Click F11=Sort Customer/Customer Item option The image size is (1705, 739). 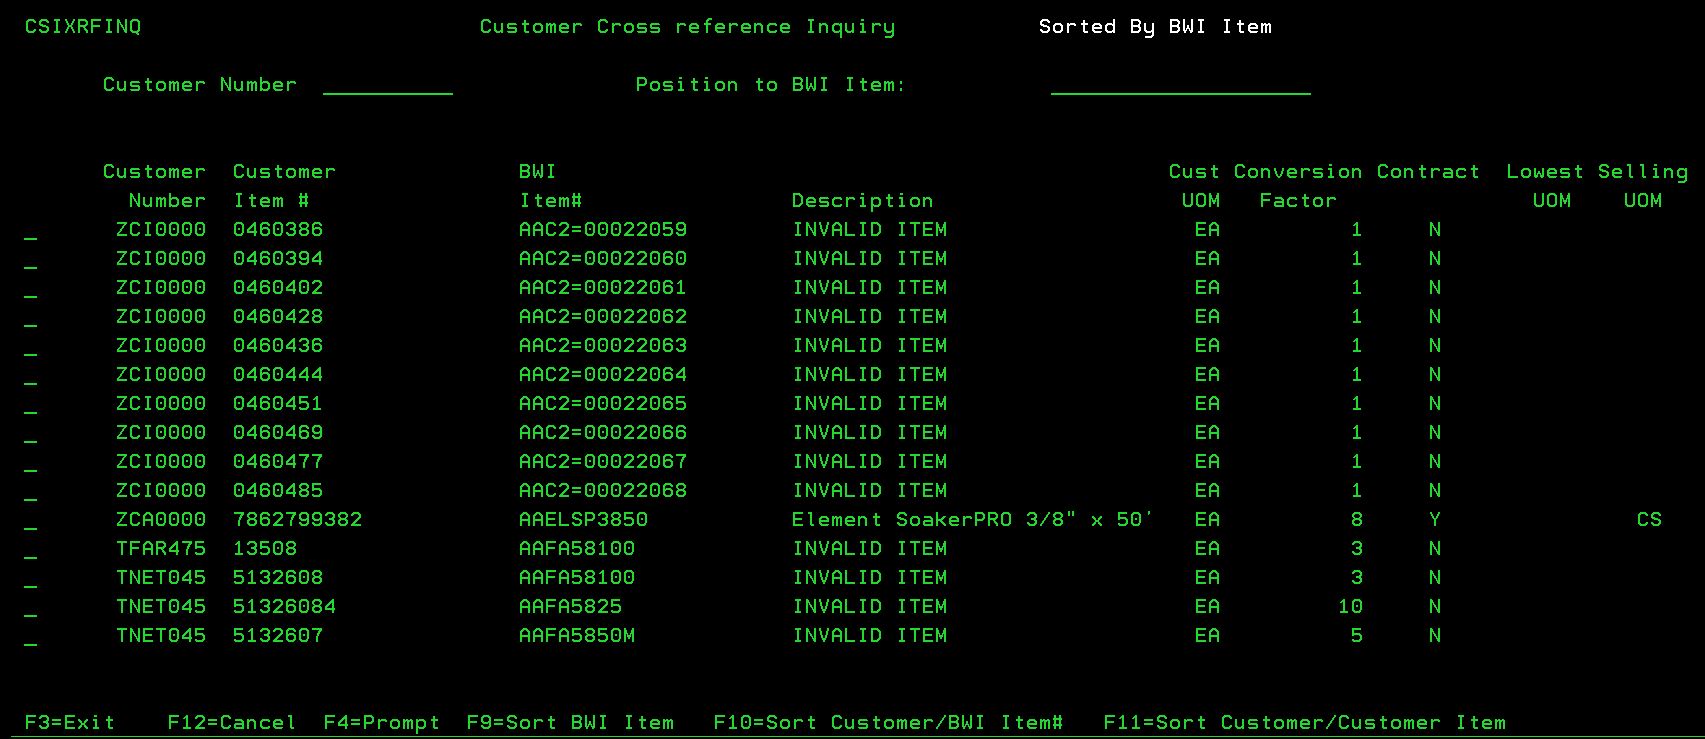click(x=1304, y=722)
